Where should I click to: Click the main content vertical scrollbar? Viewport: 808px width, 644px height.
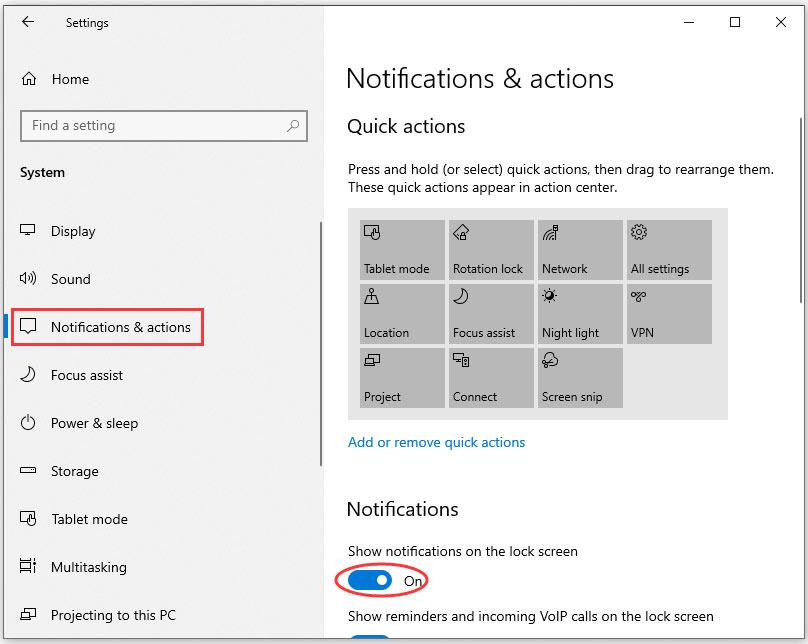click(801, 210)
